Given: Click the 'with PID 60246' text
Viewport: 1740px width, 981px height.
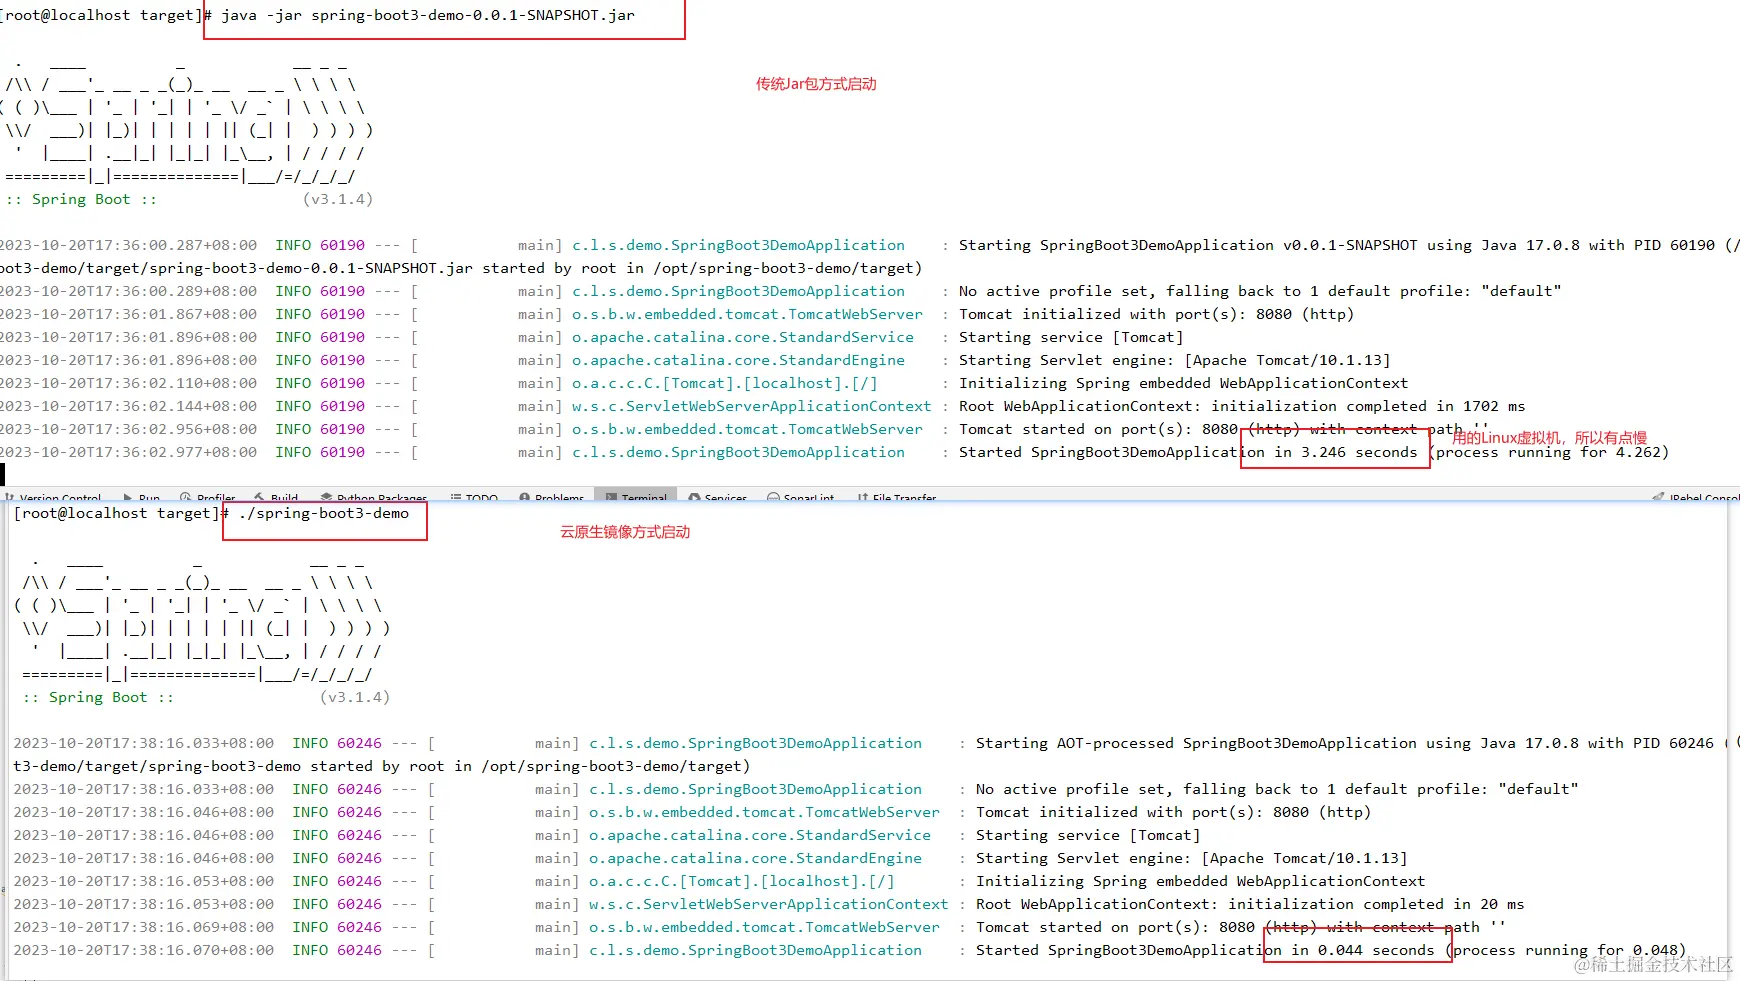Looking at the screenshot, I should (x=1651, y=743).
